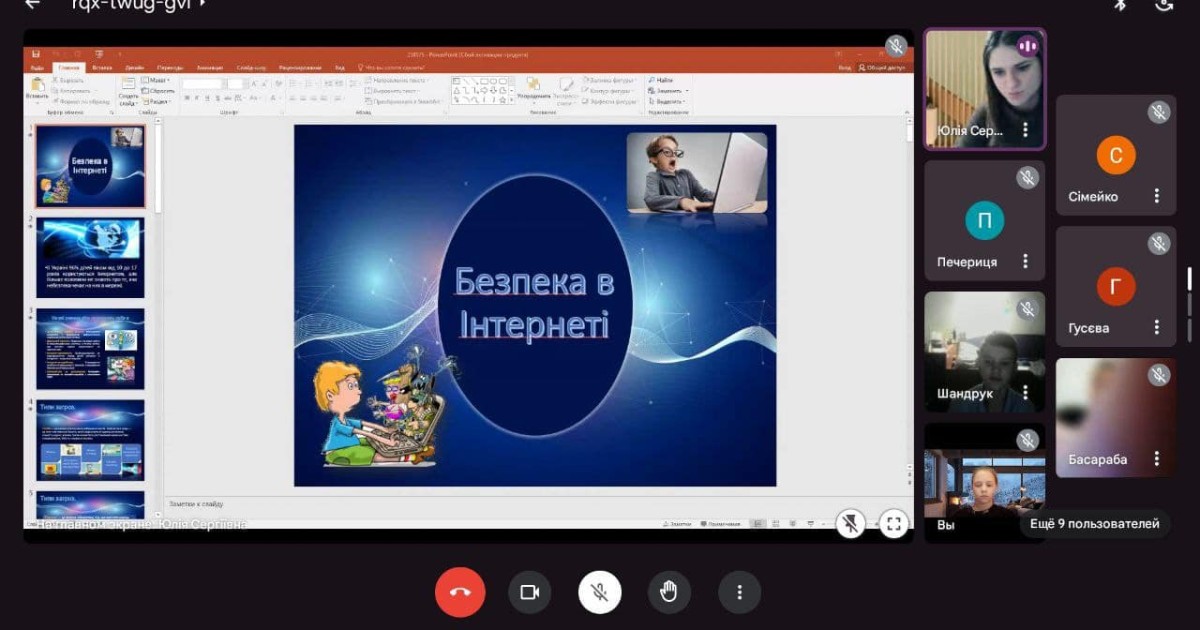Open options menu for Юлія Сер… tile

point(1025,130)
